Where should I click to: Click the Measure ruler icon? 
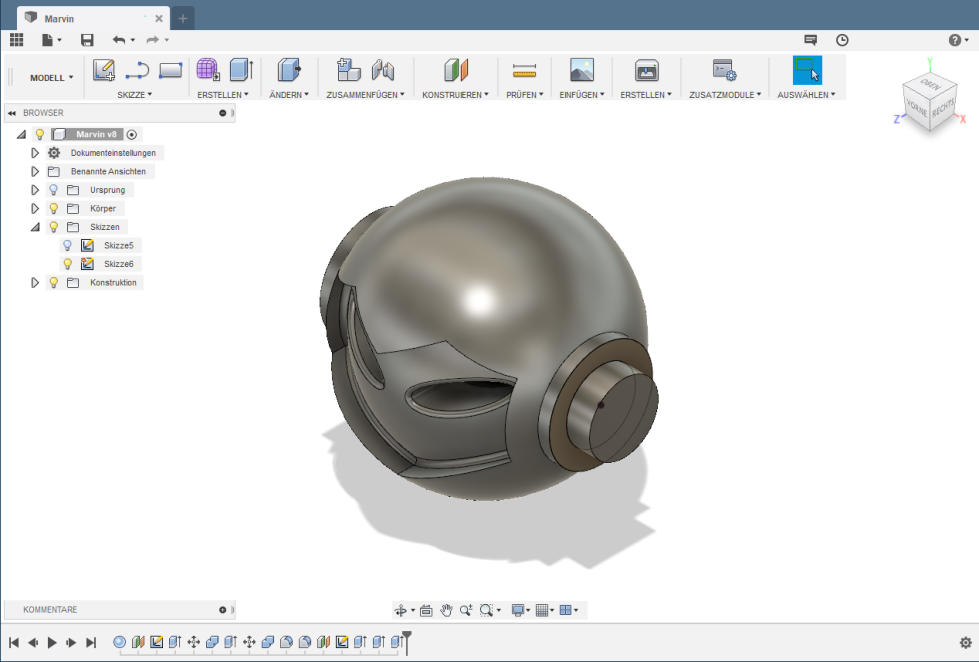point(524,71)
